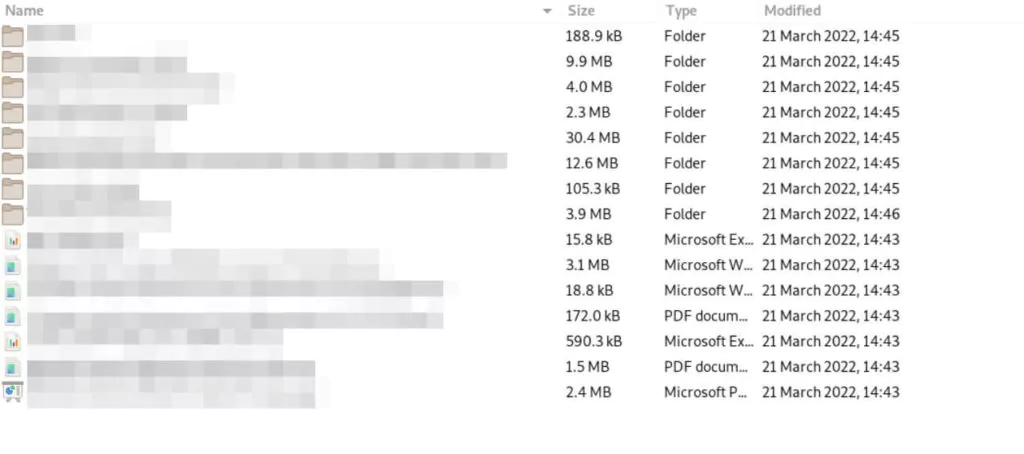This screenshot has width=1024, height=454.
Task: Click the sort arrow beside Name column
Action: [547, 11]
